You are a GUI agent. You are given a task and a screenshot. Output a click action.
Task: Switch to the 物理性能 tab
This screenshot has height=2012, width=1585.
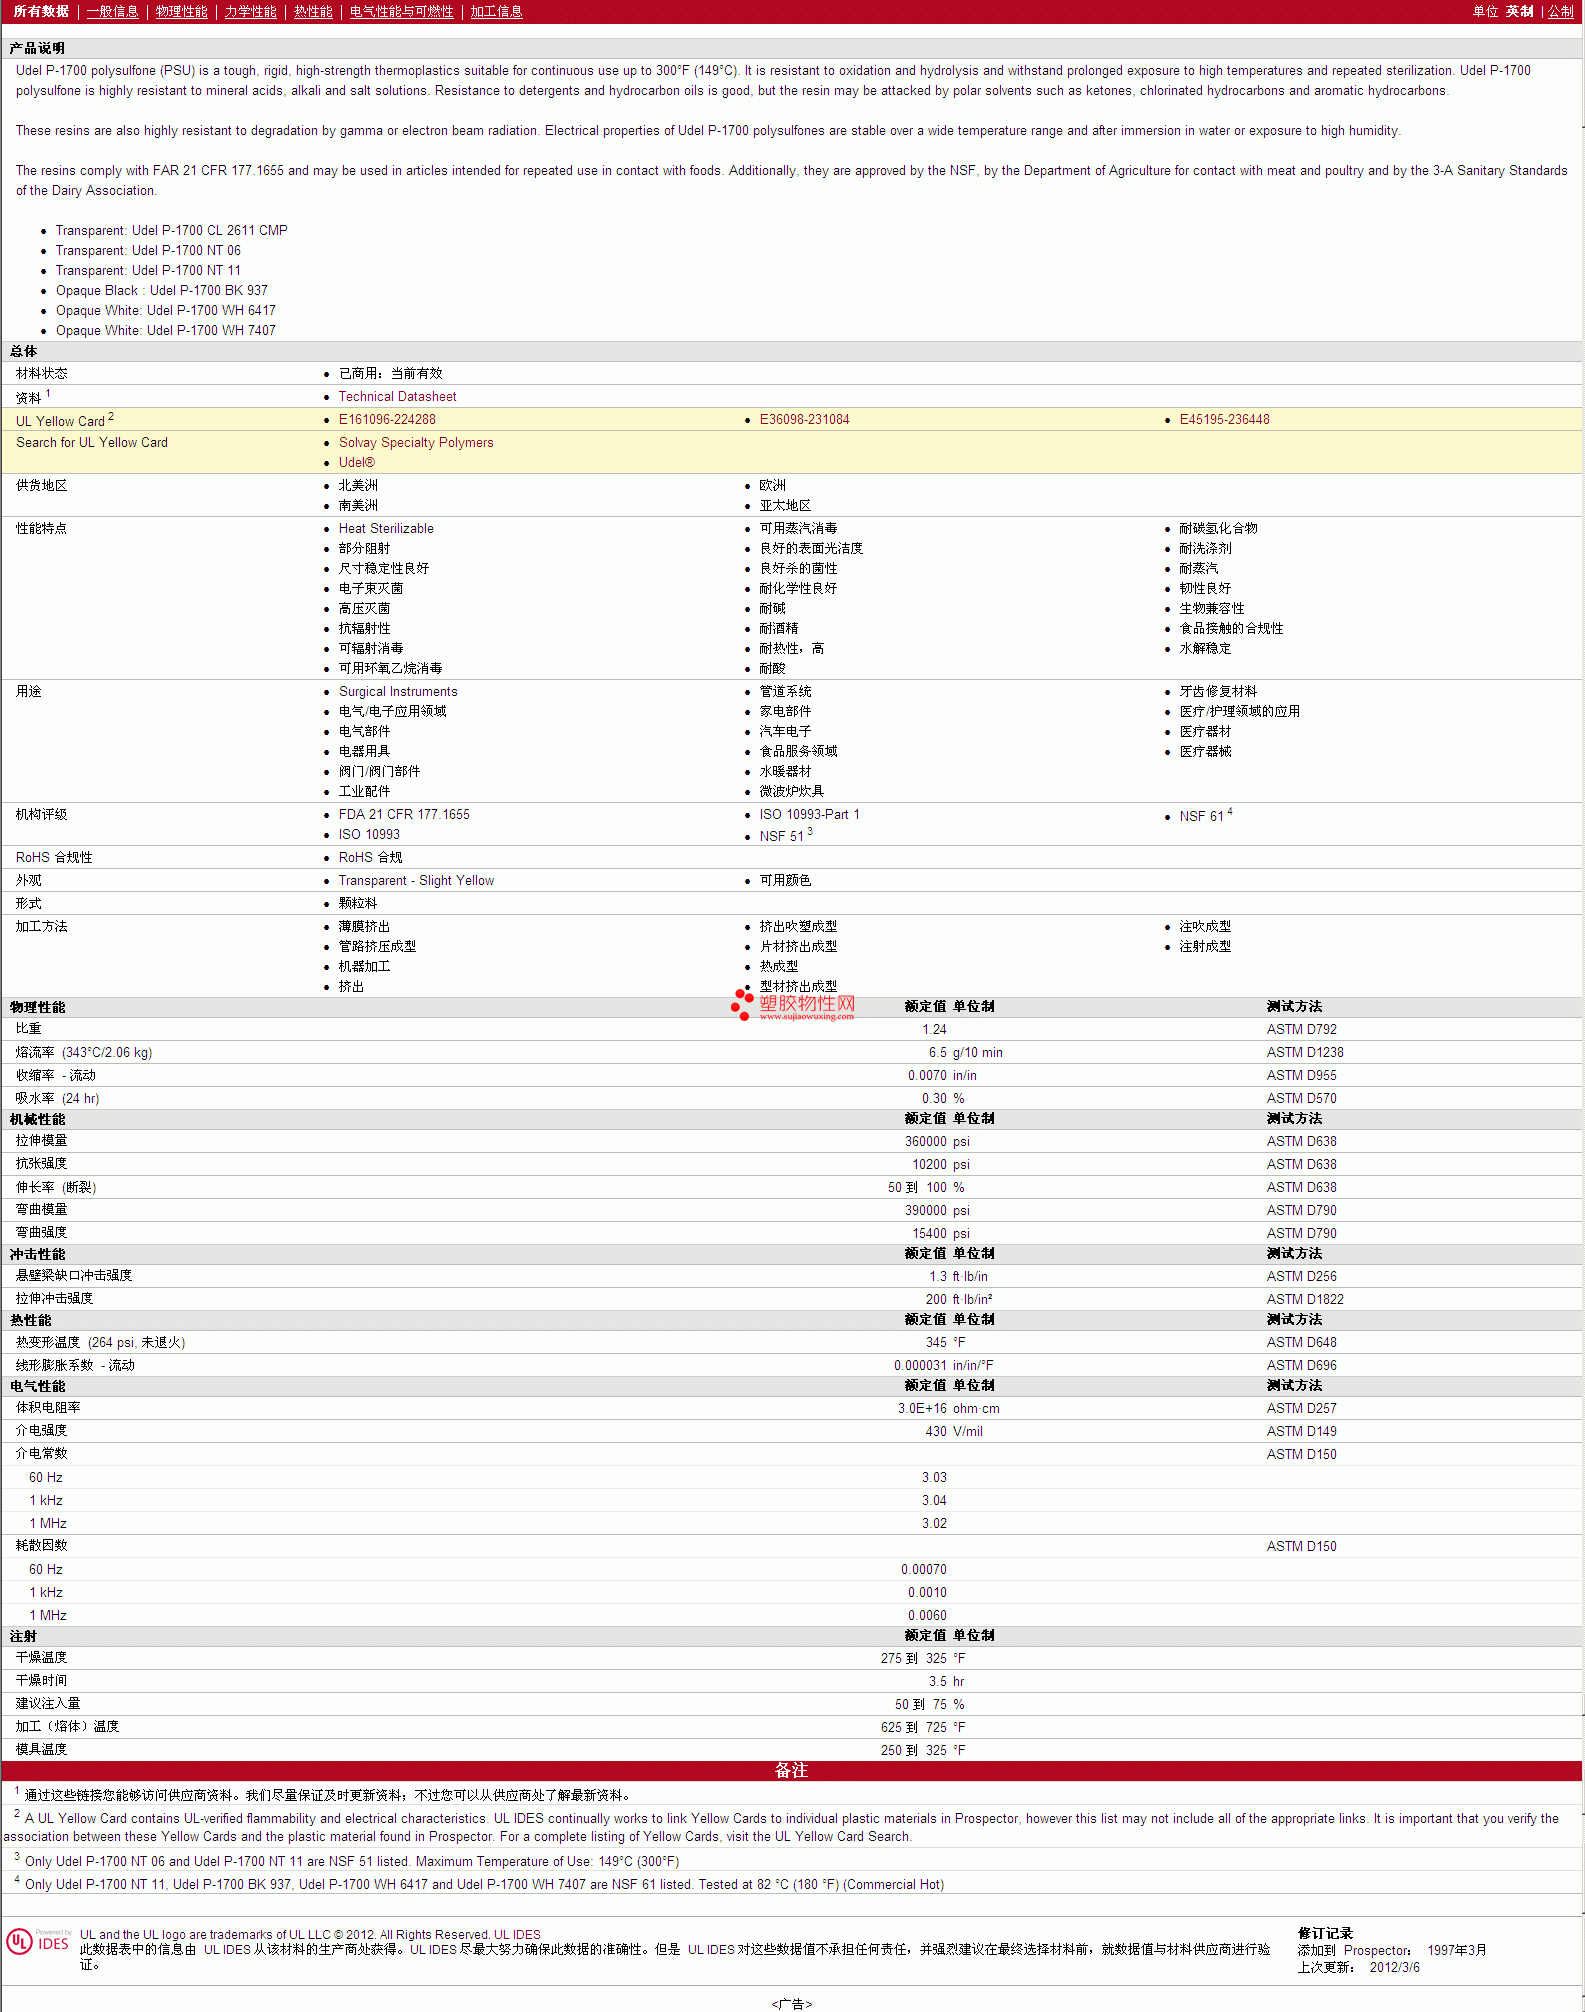coord(181,12)
